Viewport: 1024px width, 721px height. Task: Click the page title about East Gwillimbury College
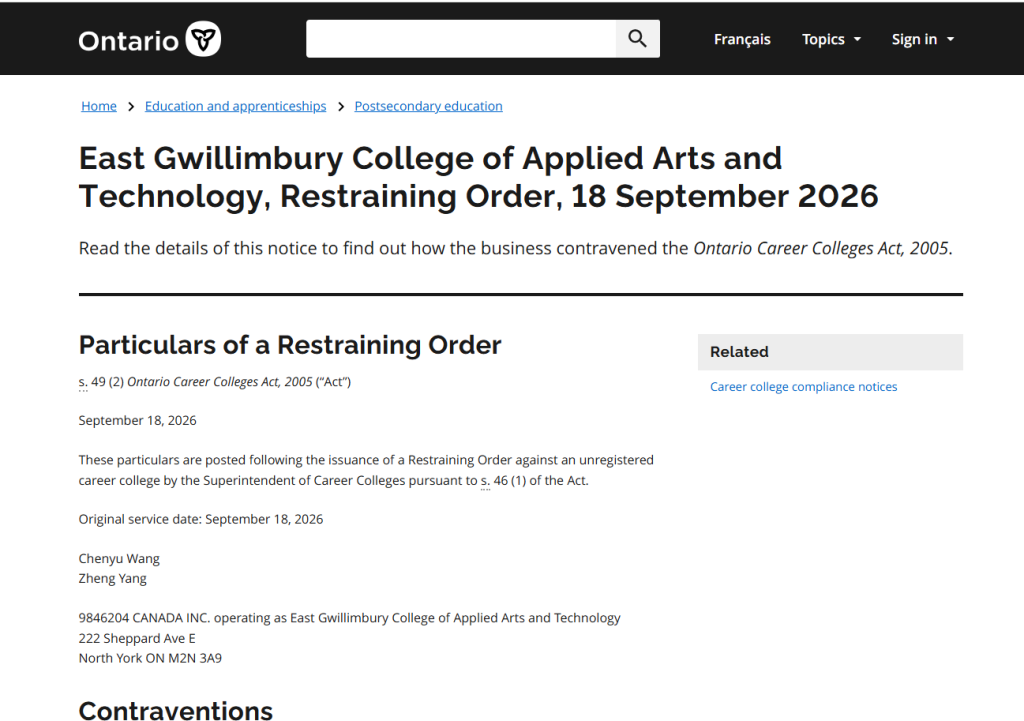[478, 177]
